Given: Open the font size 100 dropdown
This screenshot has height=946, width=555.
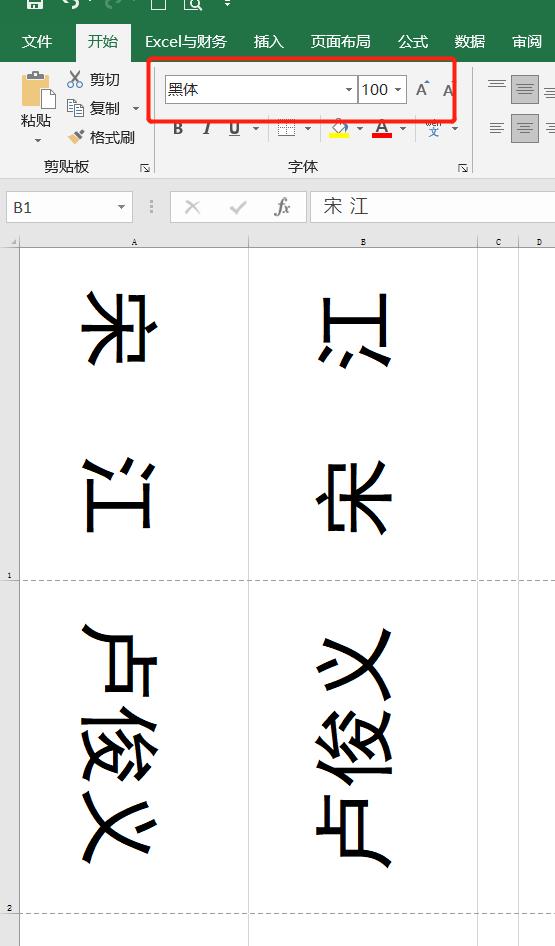Looking at the screenshot, I should pyautogui.click(x=398, y=90).
